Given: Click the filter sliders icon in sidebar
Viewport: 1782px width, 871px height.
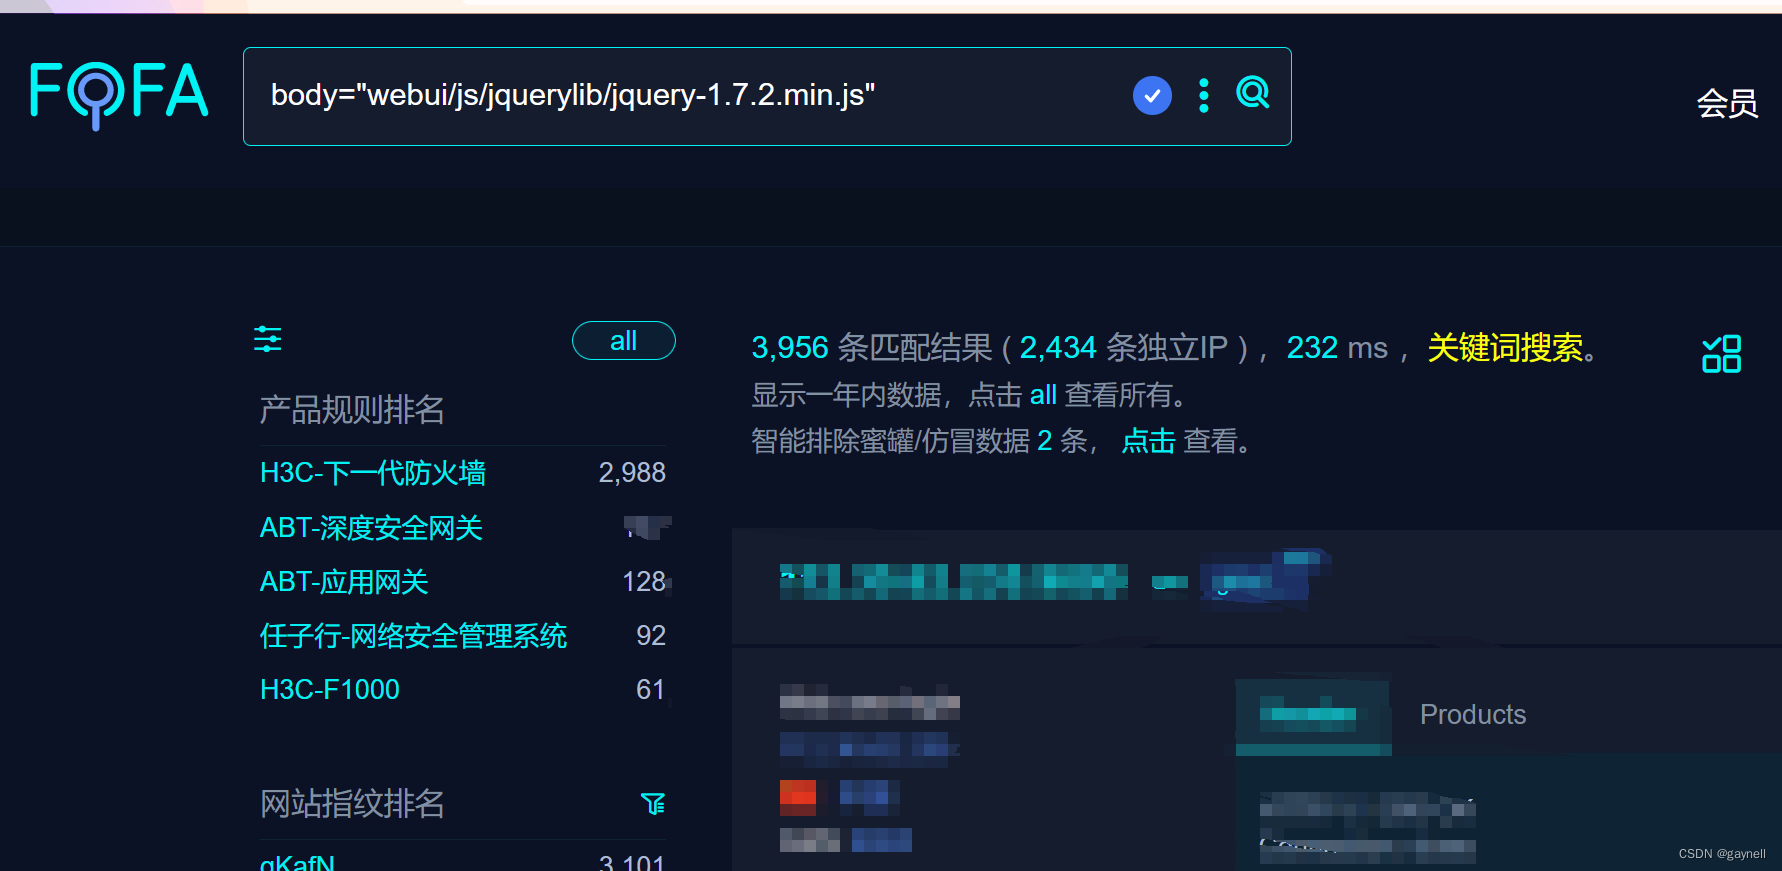Looking at the screenshot, I should point(268,340).
